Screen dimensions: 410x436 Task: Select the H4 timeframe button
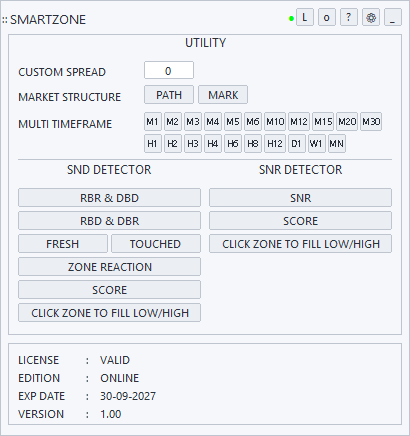coord(213,144)
